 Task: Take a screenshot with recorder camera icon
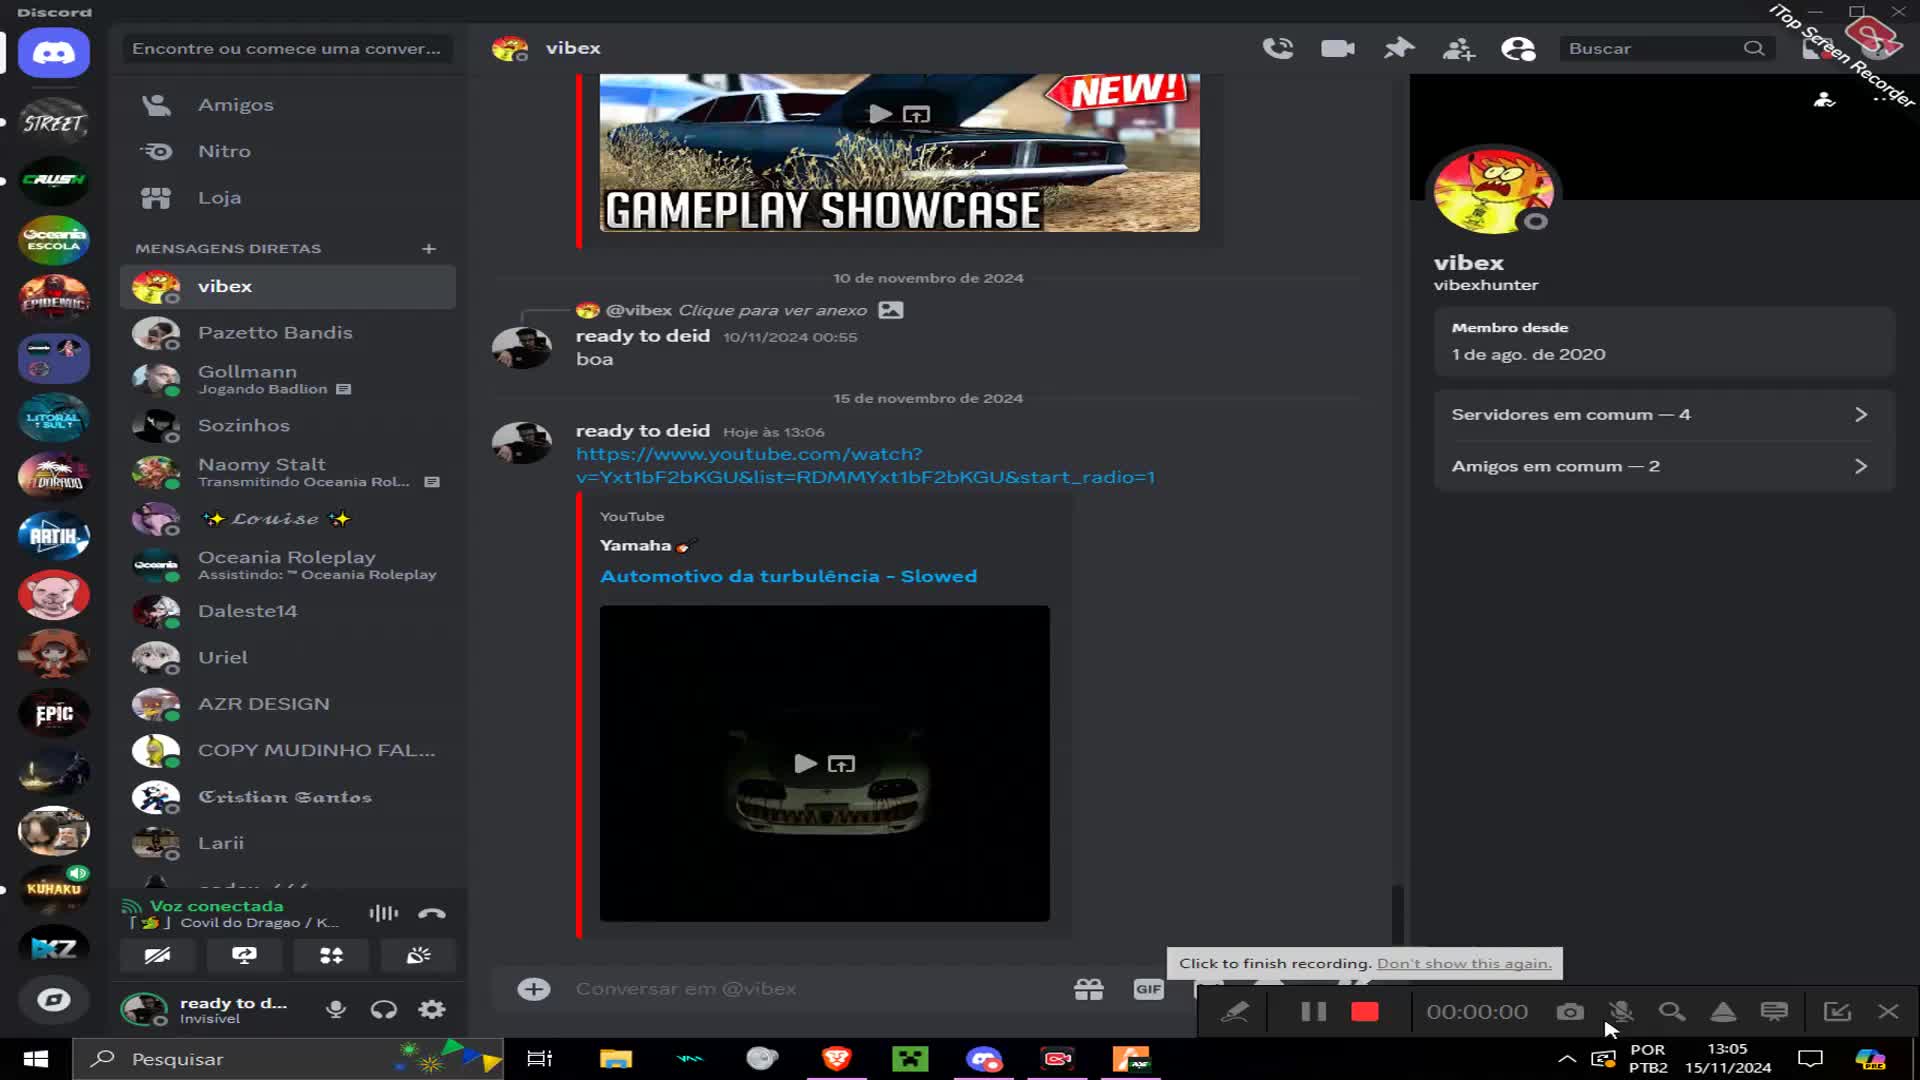point(1570,1012)
